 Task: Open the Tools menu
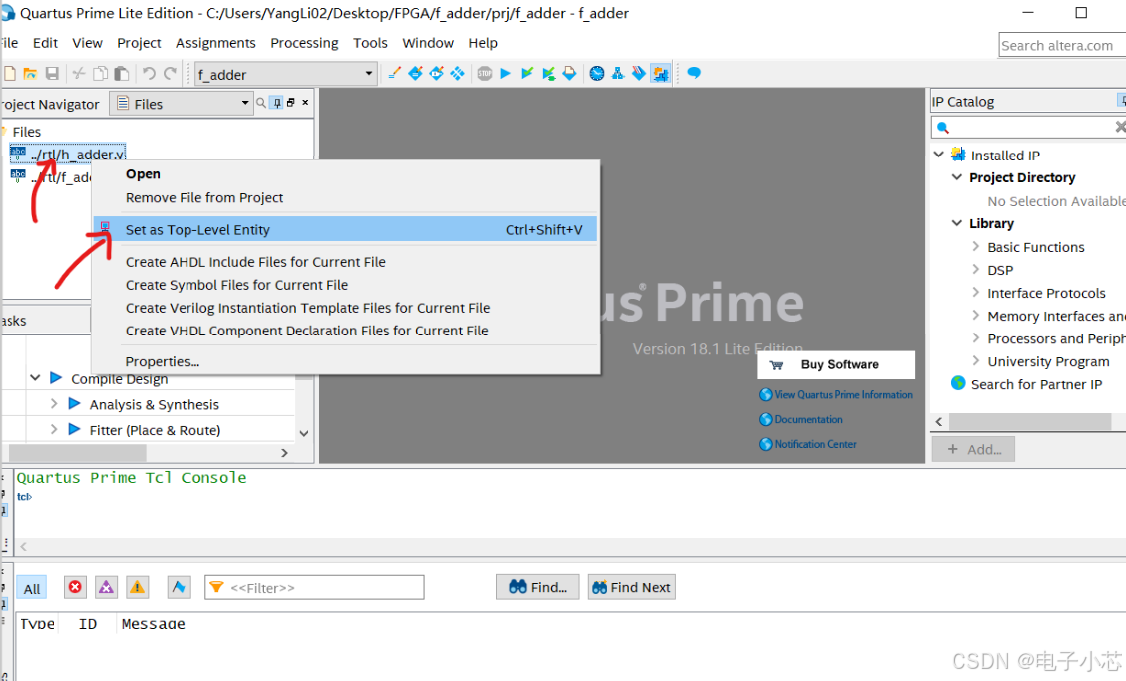(370, 43)
